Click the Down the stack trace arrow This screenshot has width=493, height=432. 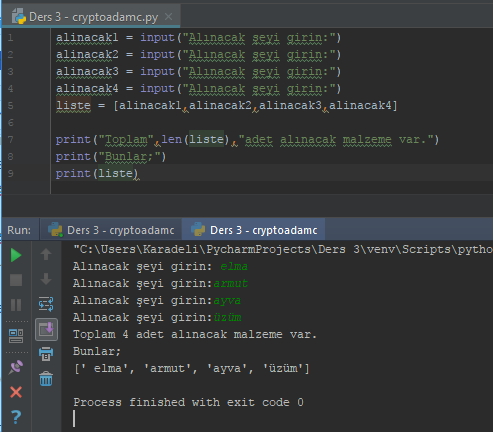point(46,279)
